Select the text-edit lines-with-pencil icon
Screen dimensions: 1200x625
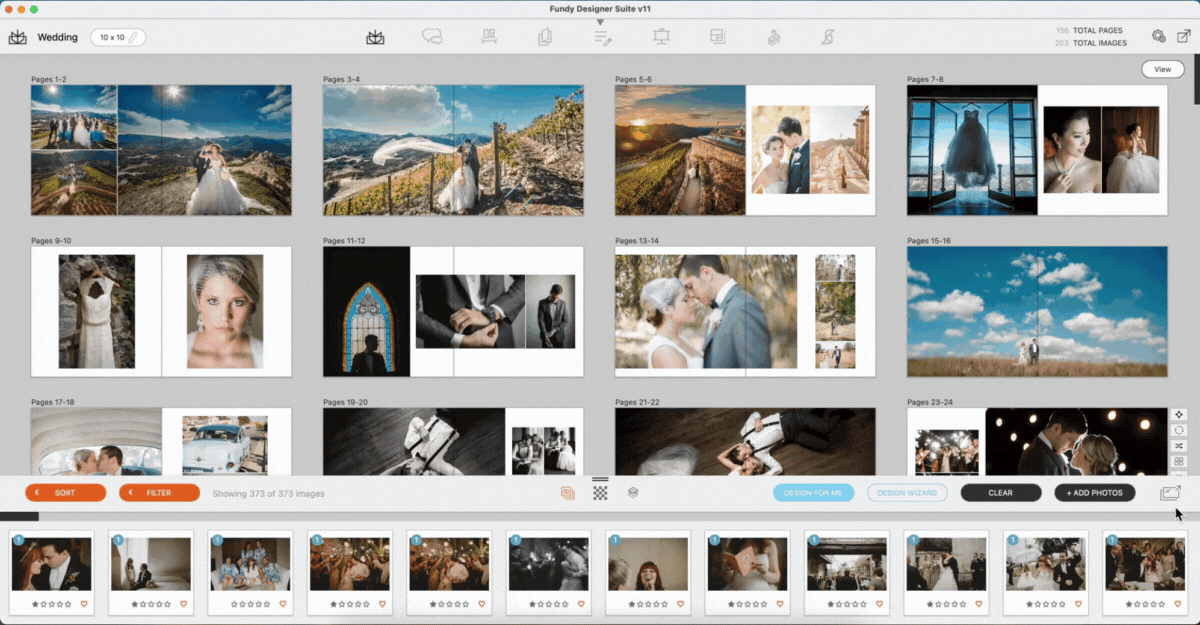(602, 37)
